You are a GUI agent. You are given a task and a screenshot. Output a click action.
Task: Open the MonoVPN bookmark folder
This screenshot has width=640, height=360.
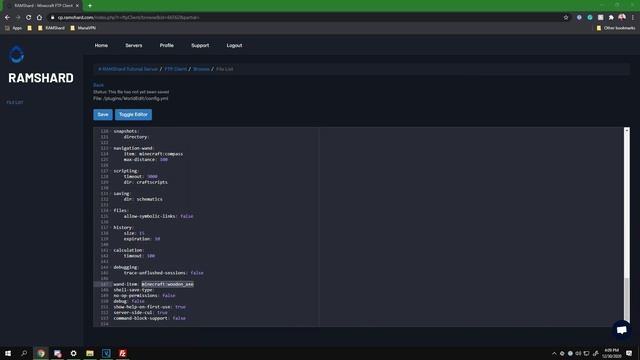tap(83, 28)
